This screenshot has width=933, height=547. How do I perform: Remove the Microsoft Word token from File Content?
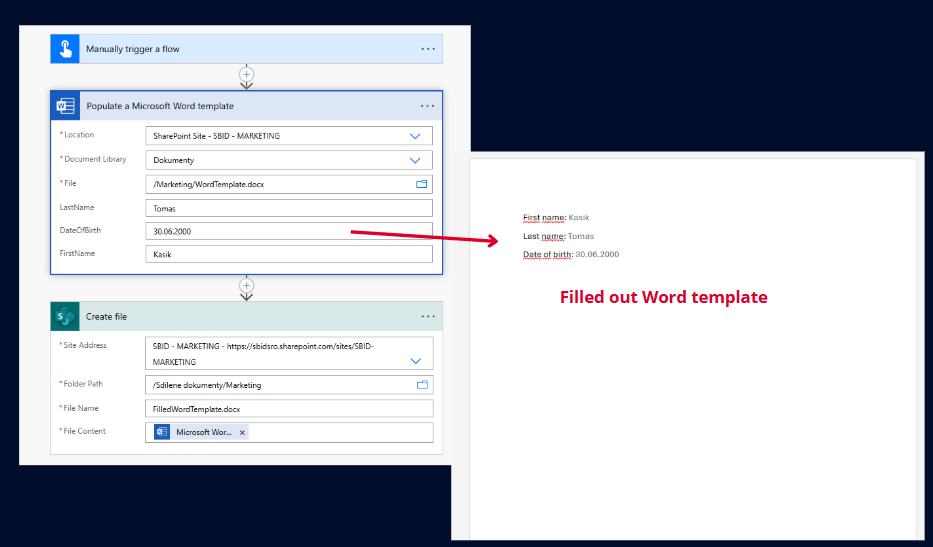pyautogui.click(x=242, y=433)
